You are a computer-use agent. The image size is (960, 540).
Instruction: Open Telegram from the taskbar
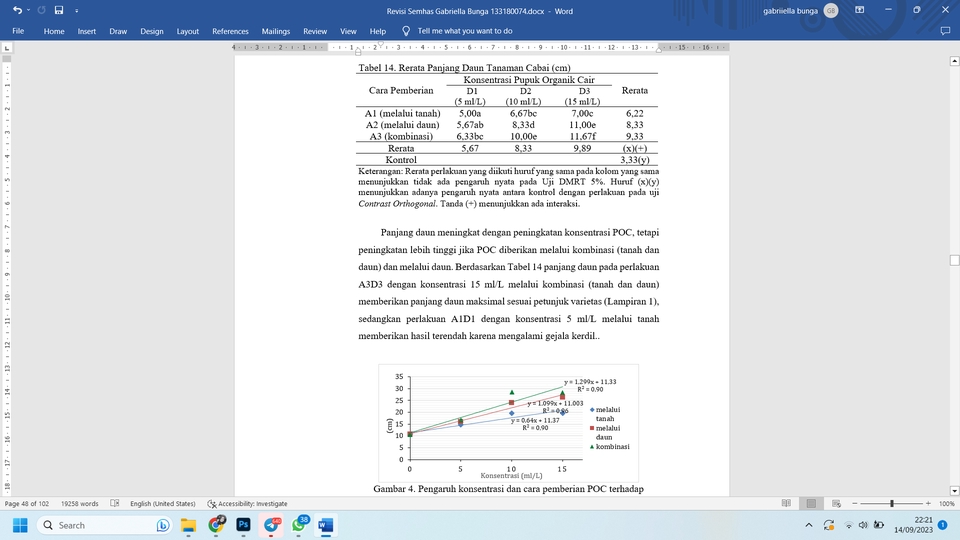[271, 525]
